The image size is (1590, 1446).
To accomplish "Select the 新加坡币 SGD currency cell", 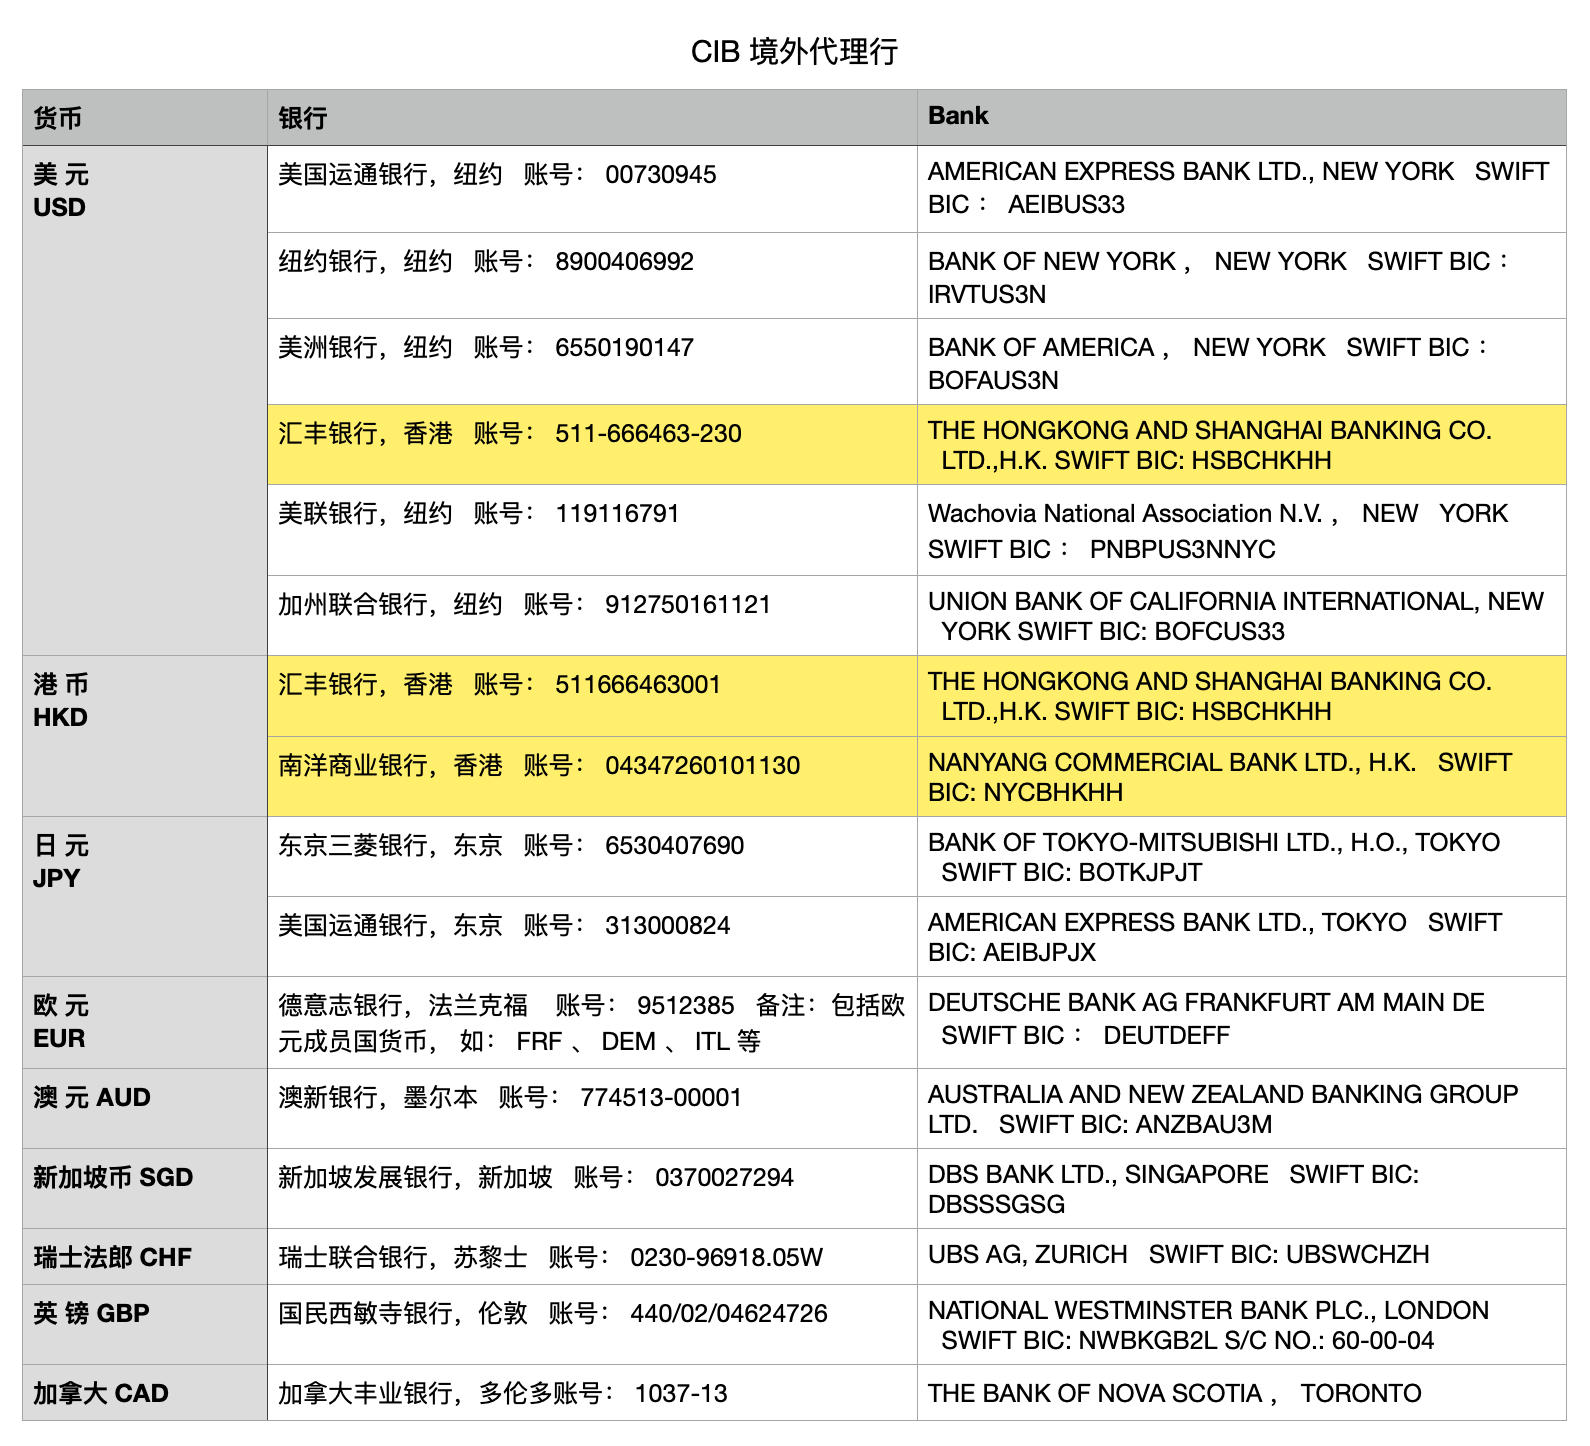I will point(145,1189).
